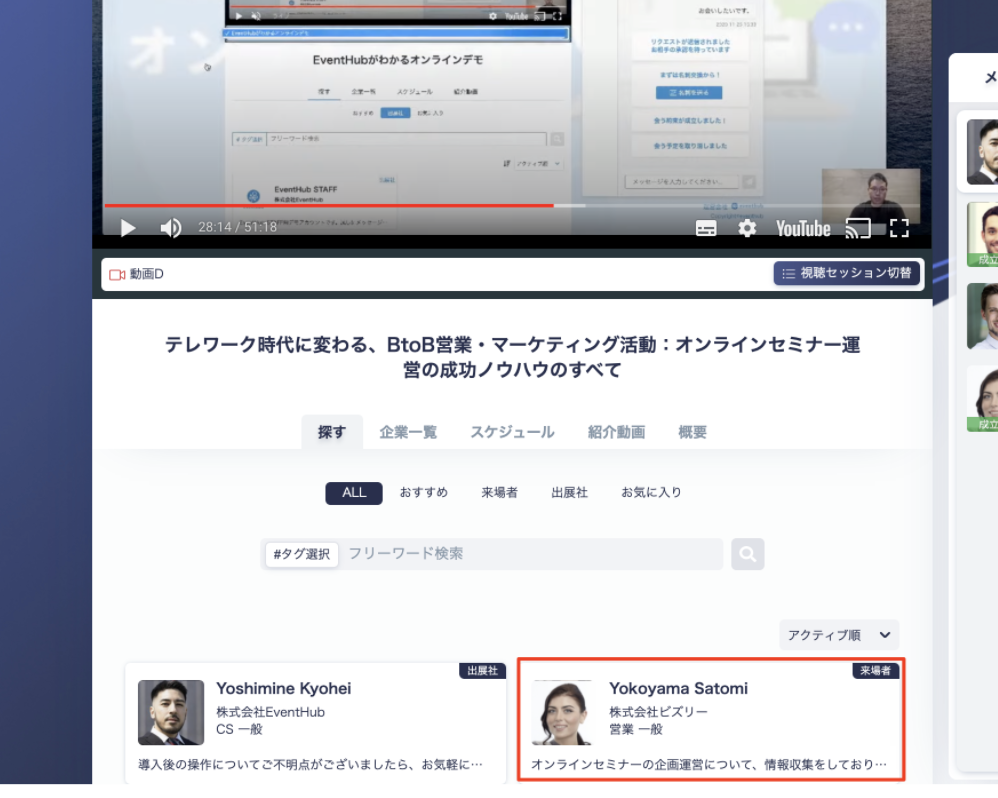Viewport: 998px width, 798px height.
Task: Click the 28:14 / 51:18 timestamp
Action: 237,227
